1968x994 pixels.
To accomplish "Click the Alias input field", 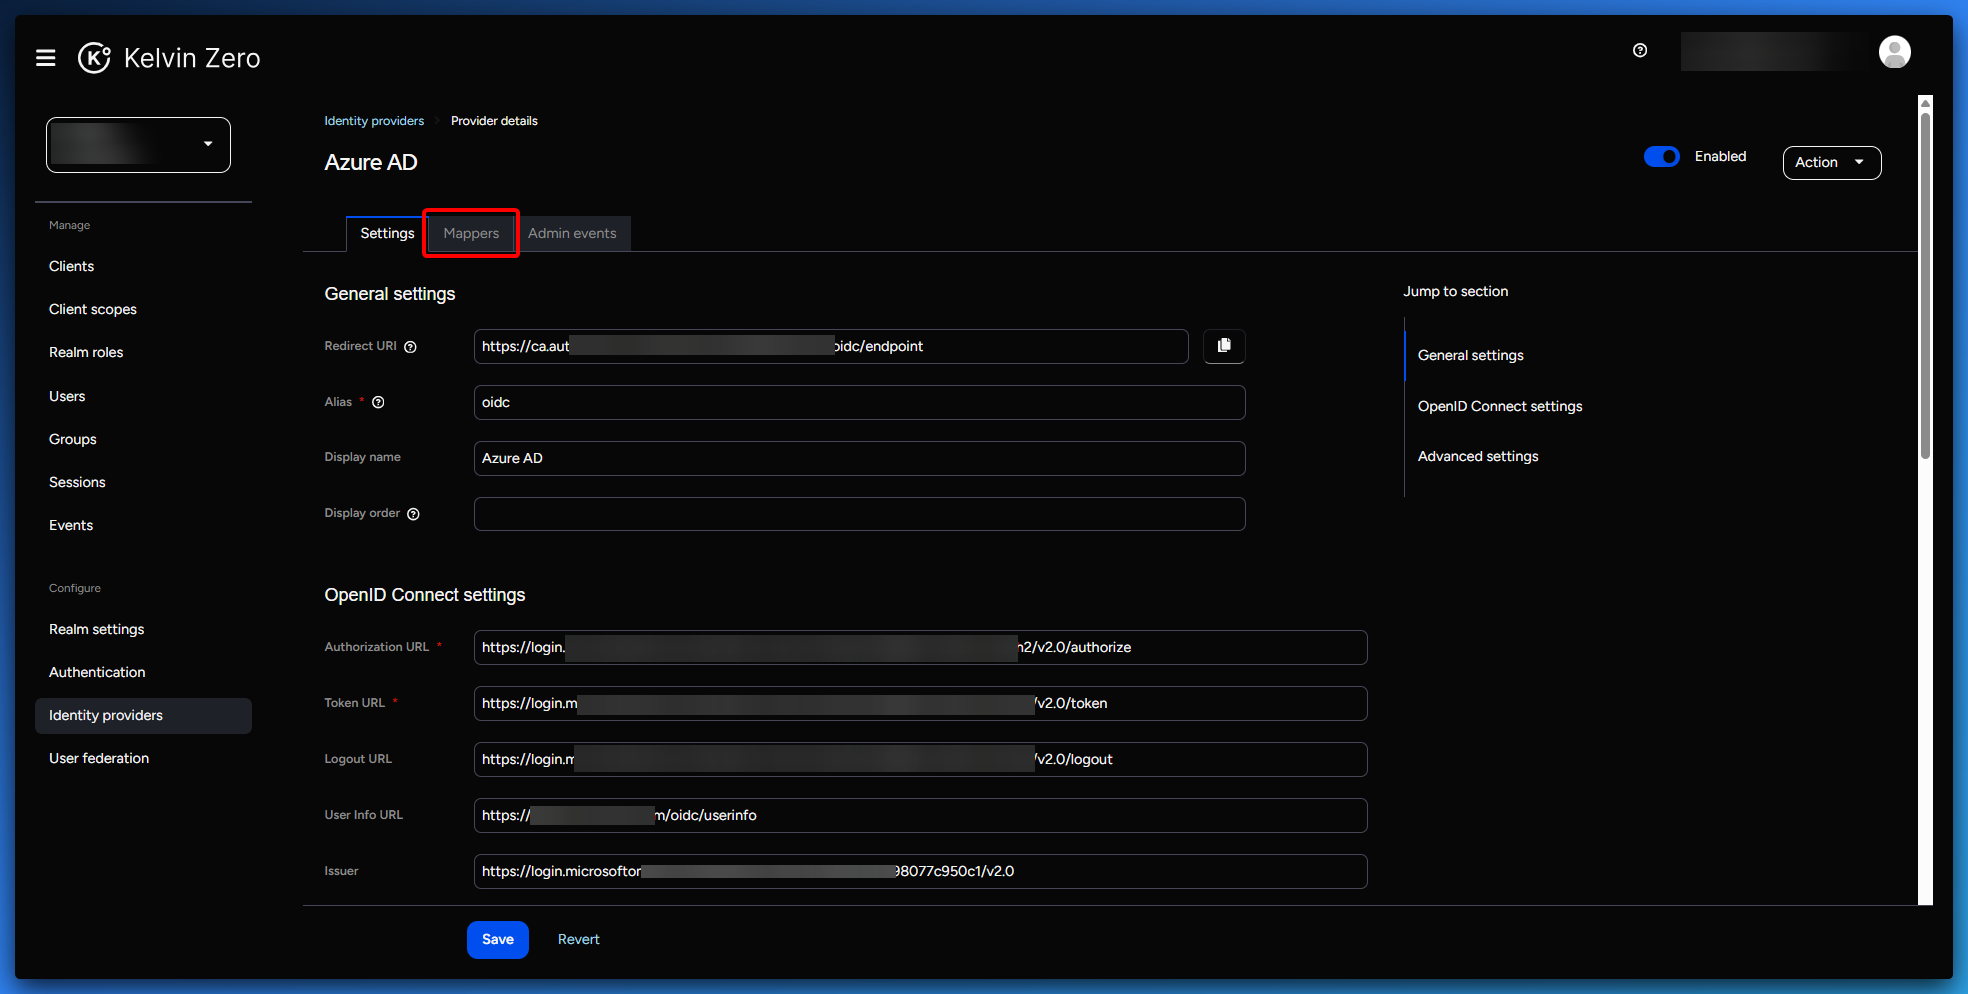I will click(x=859, y=402).
